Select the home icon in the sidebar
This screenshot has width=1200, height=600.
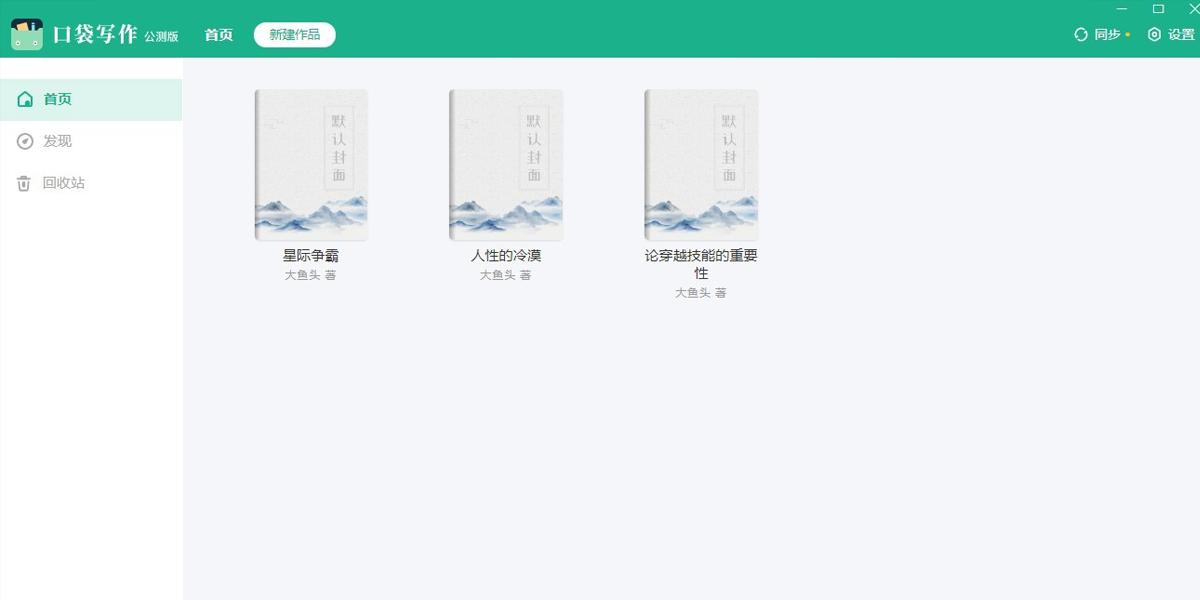23,99
